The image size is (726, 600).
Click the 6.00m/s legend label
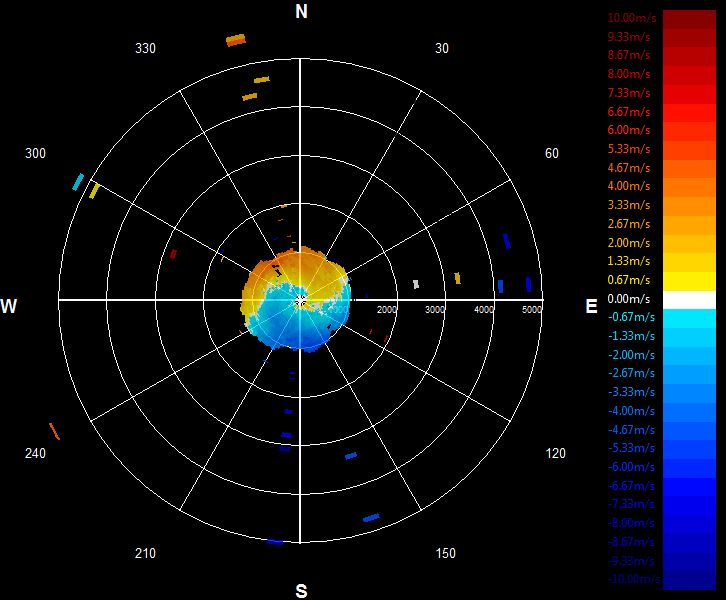[629, 130]
